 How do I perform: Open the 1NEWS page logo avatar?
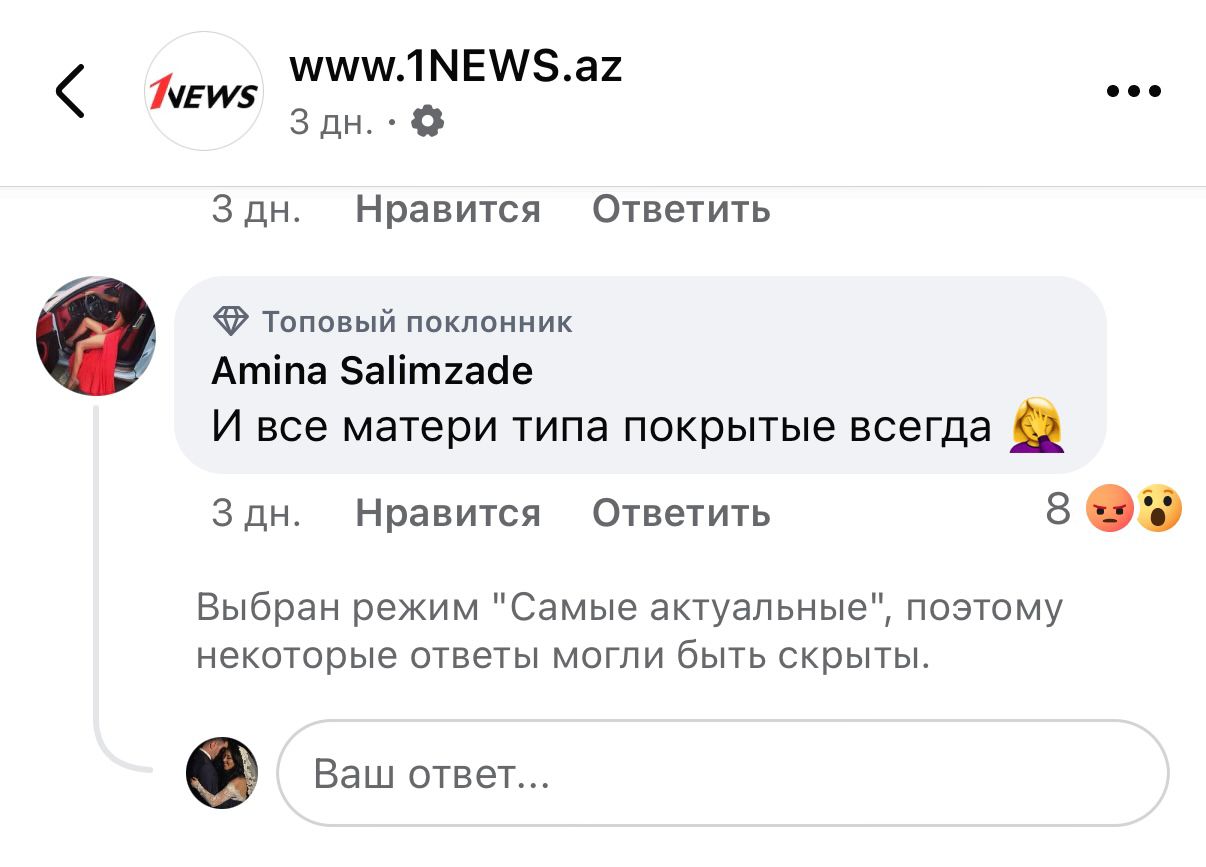pyautogui.click(x=204, y=92)
